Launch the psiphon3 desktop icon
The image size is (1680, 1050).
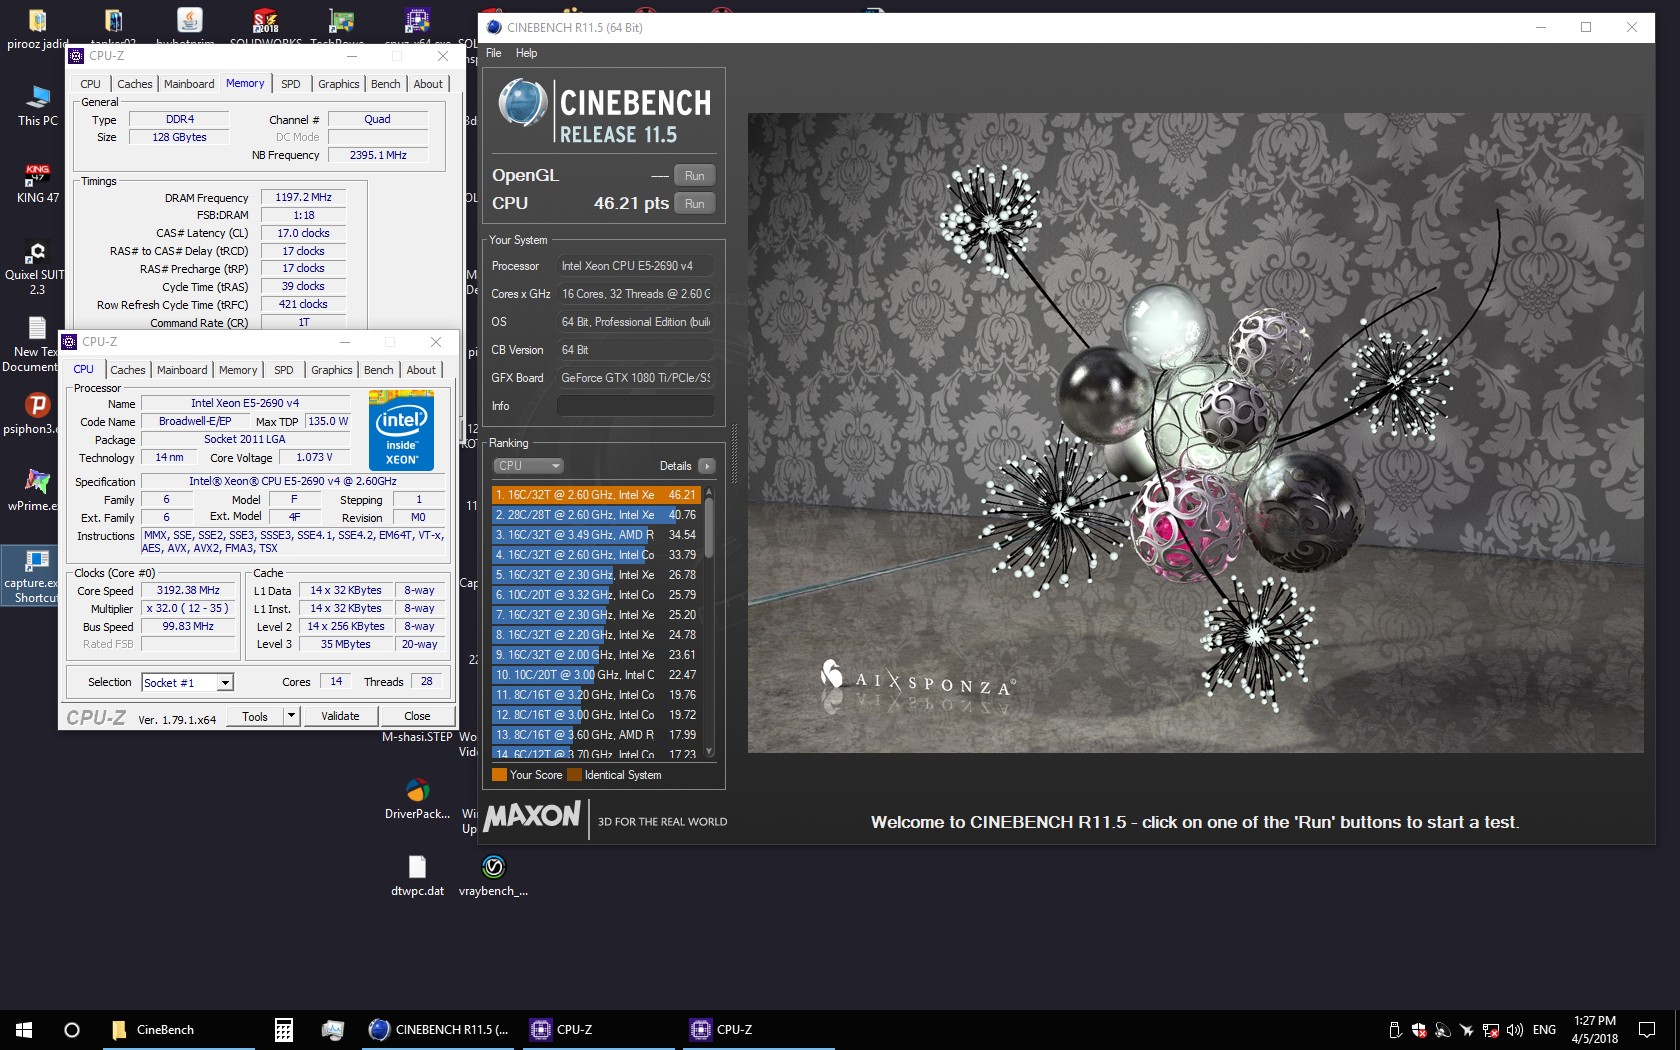coord(37,413)
